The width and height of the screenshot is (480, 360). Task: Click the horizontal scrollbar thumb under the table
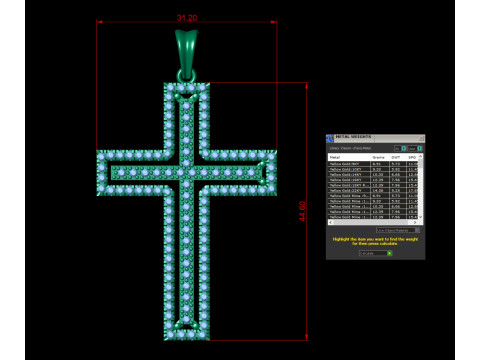pos(371,222)
